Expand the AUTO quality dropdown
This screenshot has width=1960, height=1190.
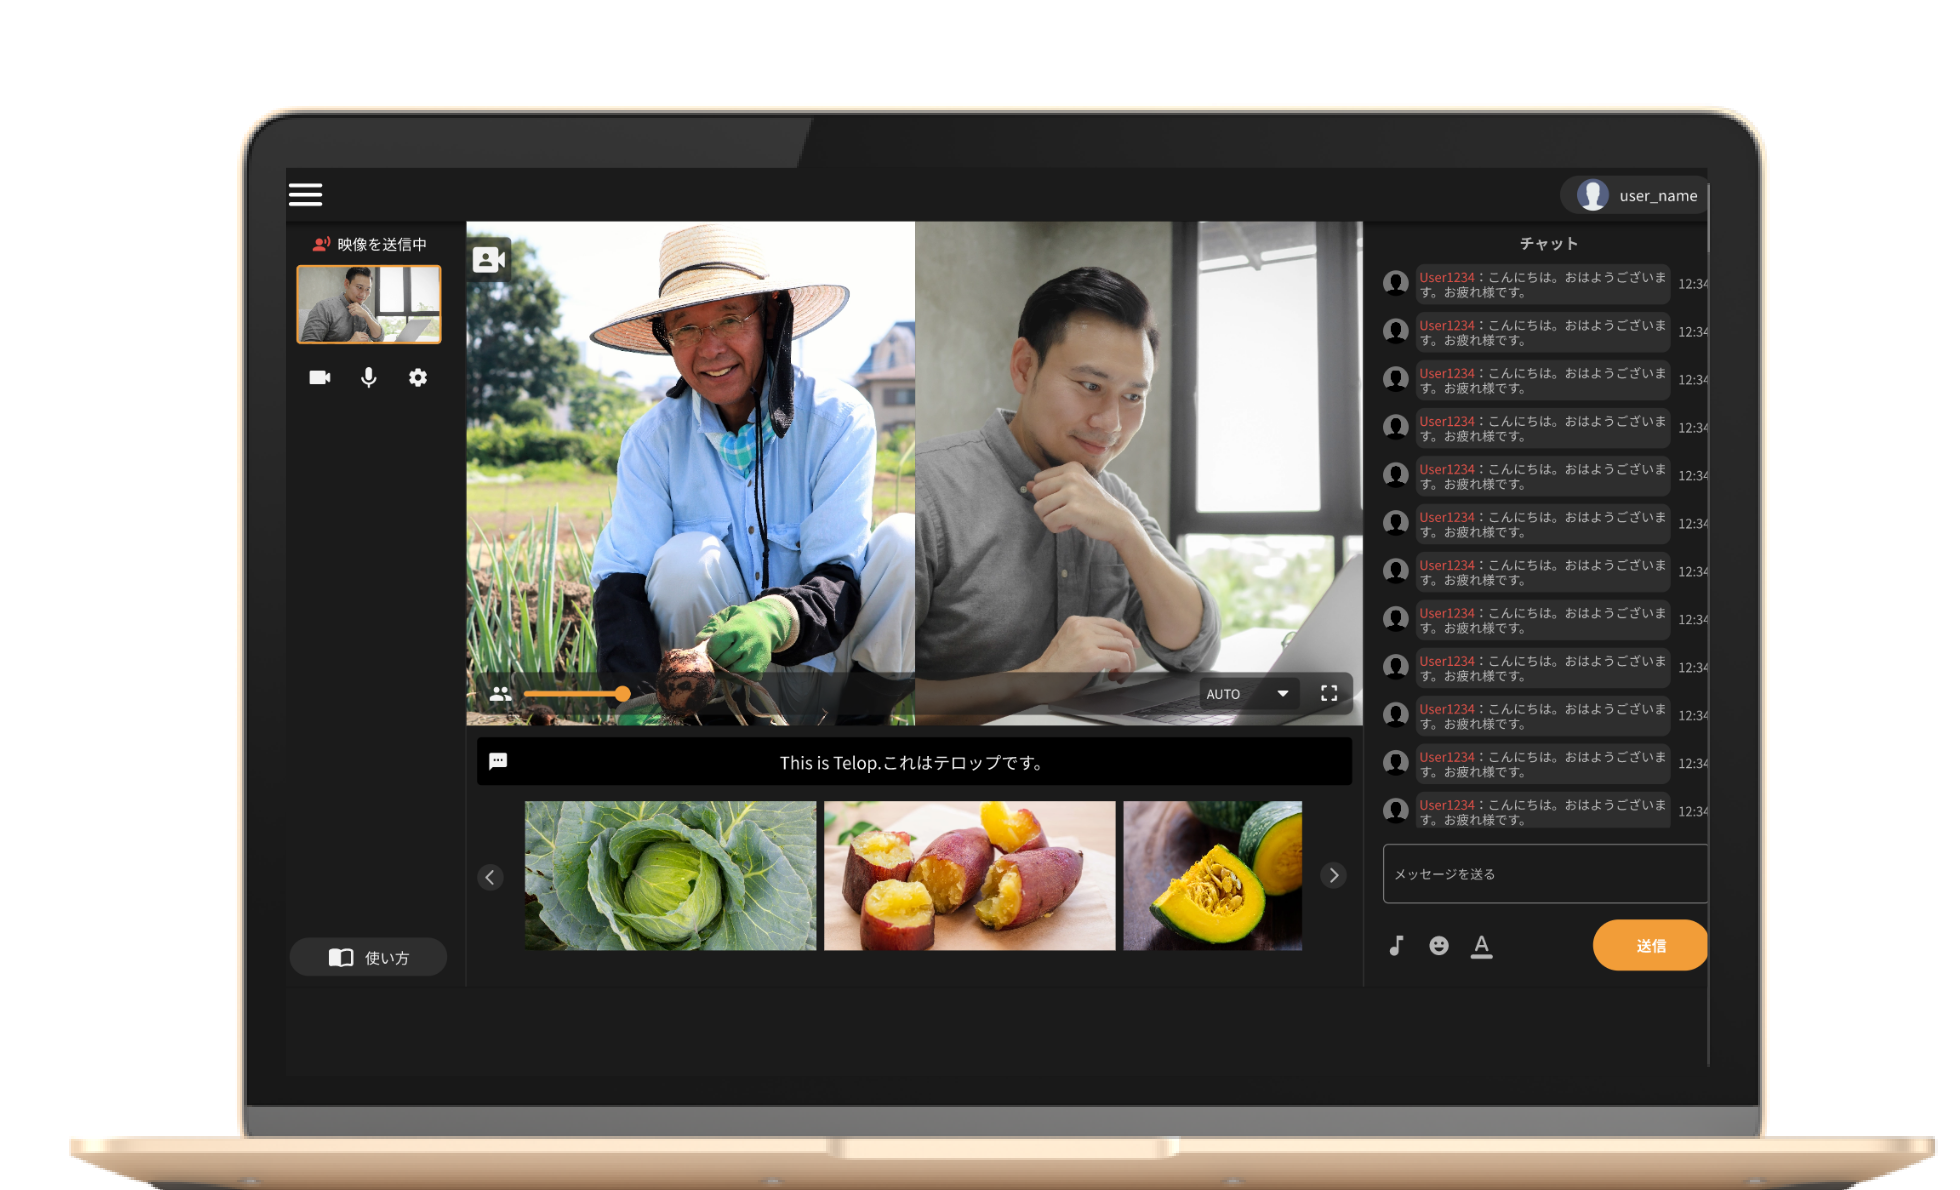pos(1249,693)
